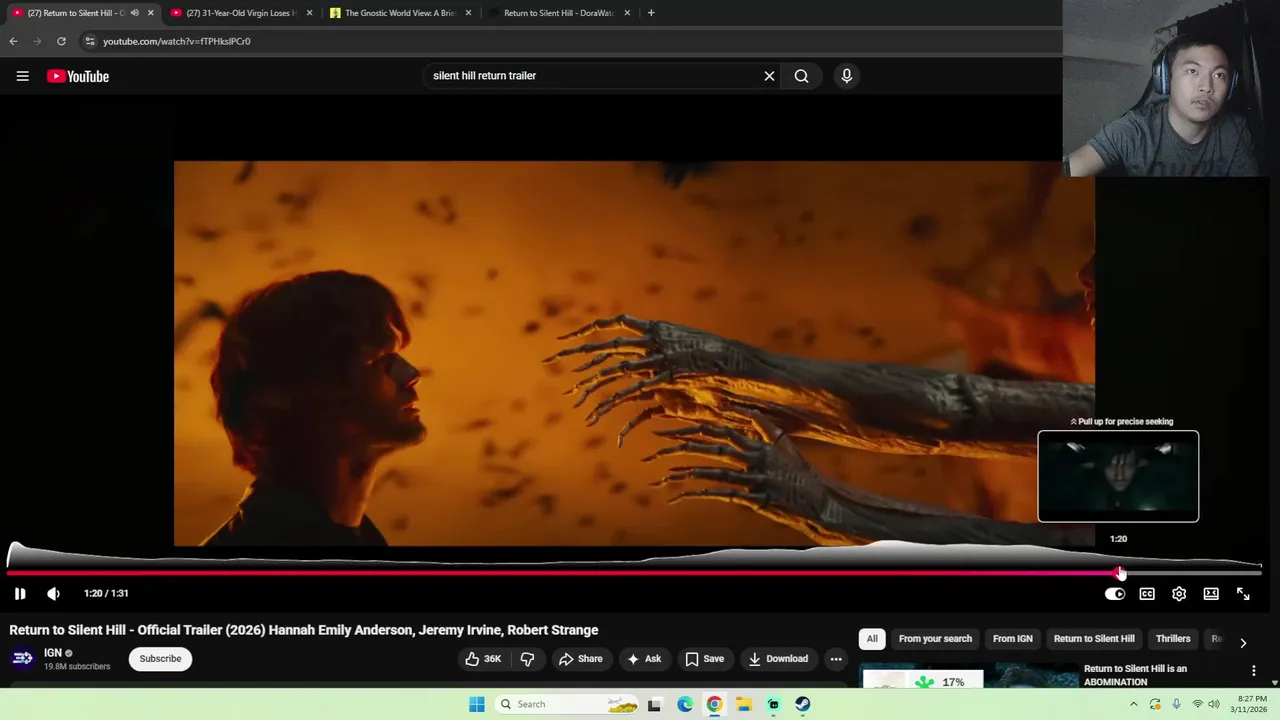Go back in browser history
1280x720 pixels.
coord(13,41)
